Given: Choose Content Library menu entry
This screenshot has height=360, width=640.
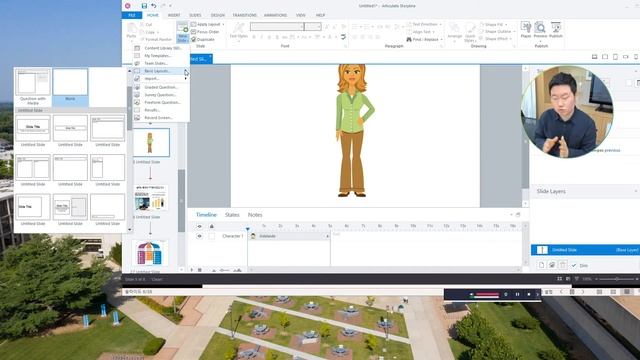Looking at the screenshot, I should click(161, 48).
